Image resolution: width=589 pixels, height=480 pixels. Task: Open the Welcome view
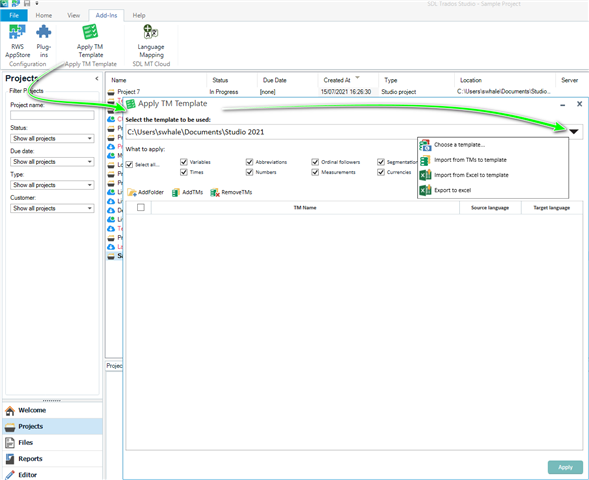pyautogui.click(x=52, y=410)
